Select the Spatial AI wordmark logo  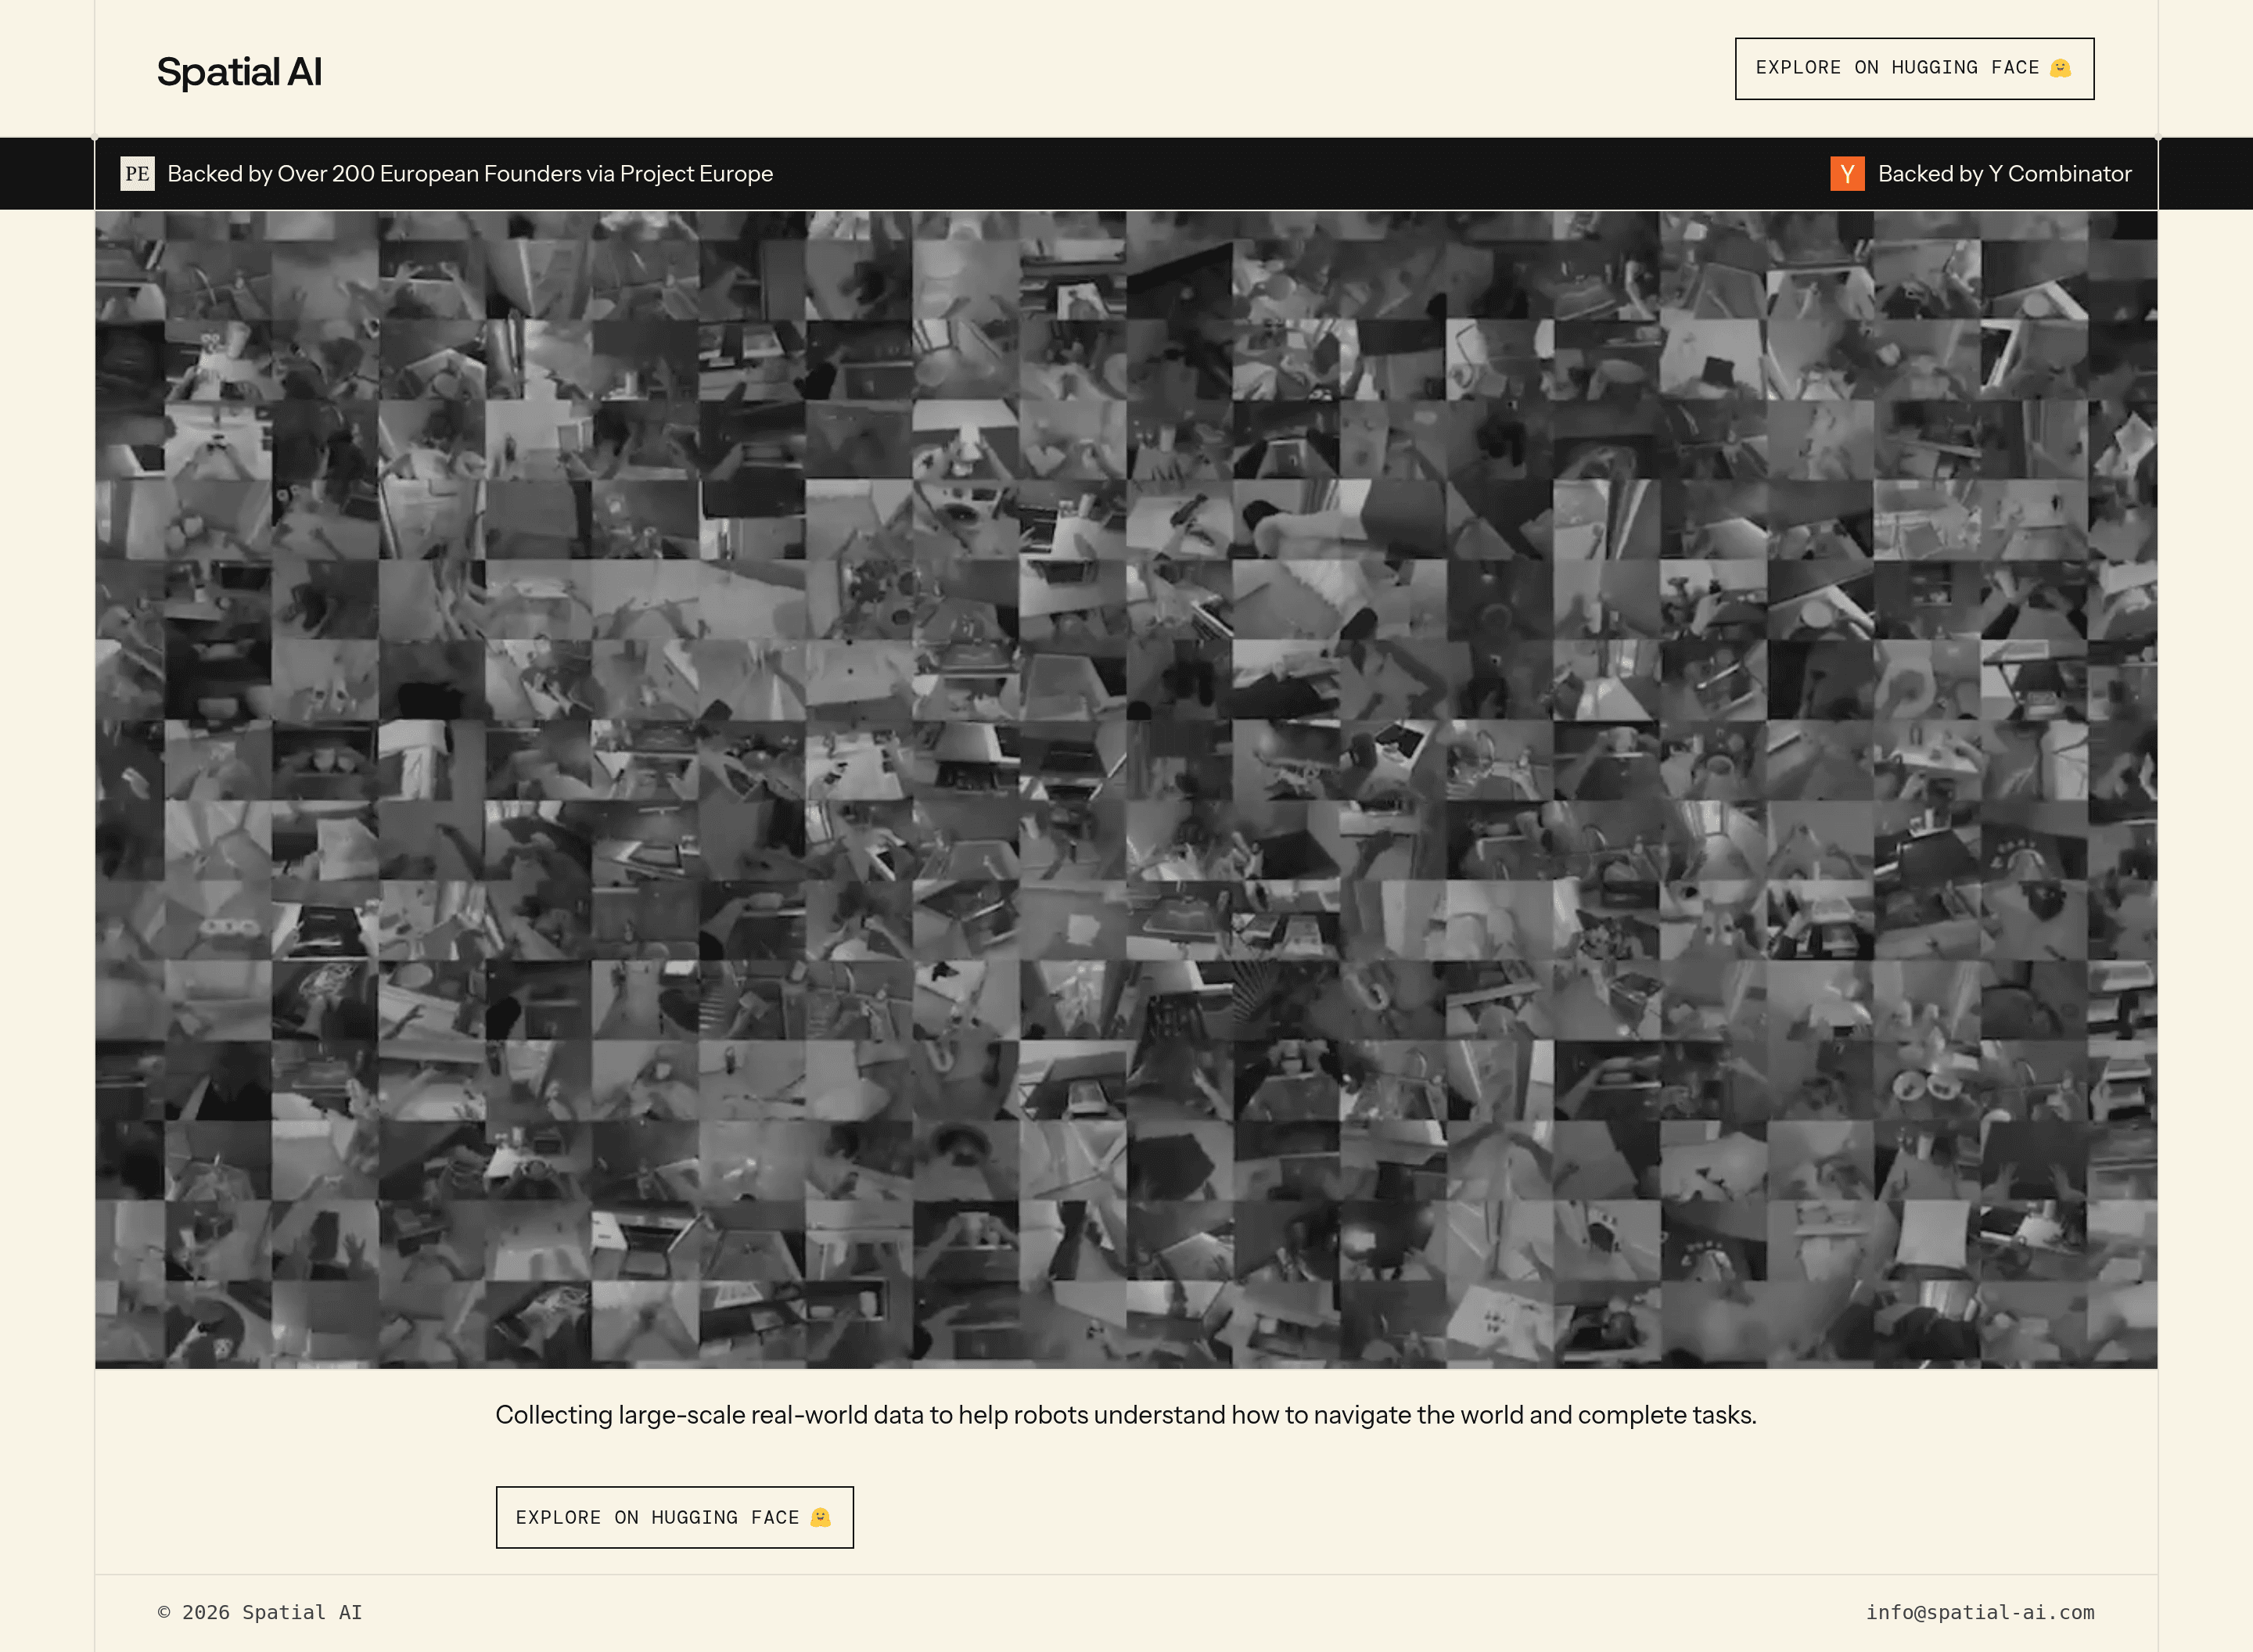click(239, 70)
